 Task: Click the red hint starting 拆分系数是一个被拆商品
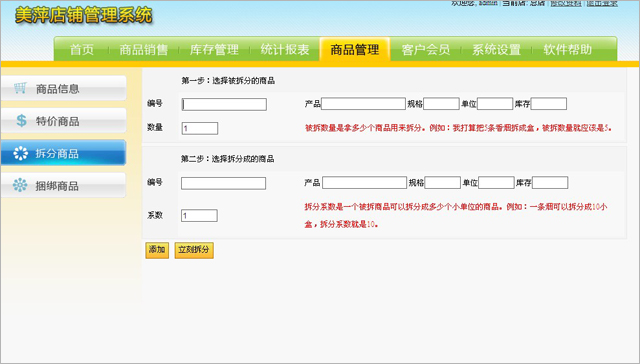point(456,215)
